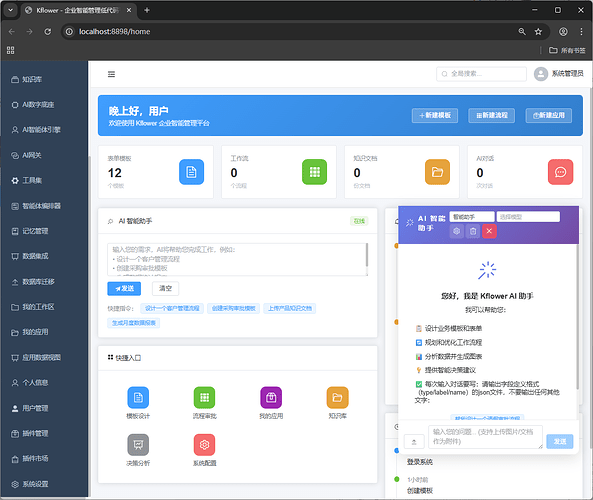The width and height of the screenshot is (593, 500).
Task: Open the 模板设计 quick entry icon
Action: [138, 398]
